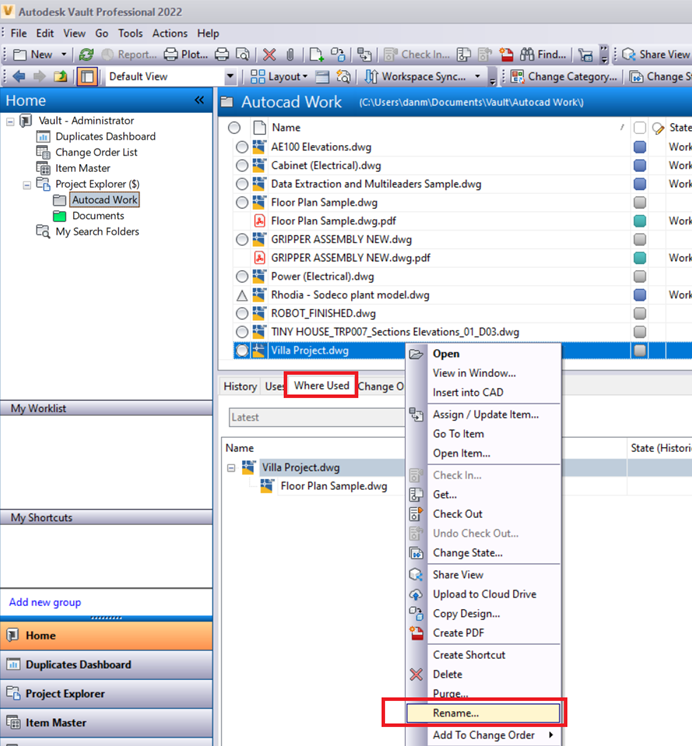Toggle the navigation pane layout icon

click(88, 76)
